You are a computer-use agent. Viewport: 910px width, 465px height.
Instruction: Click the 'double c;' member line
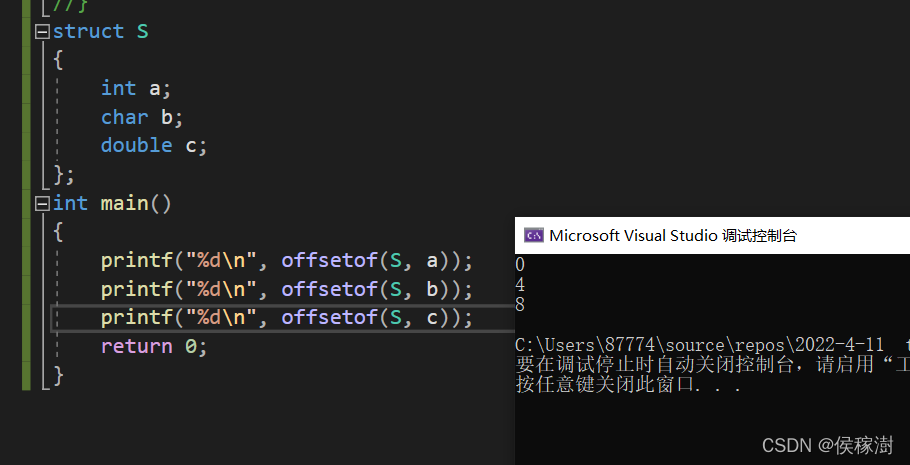pyautogui.click(x=154, y=146)
